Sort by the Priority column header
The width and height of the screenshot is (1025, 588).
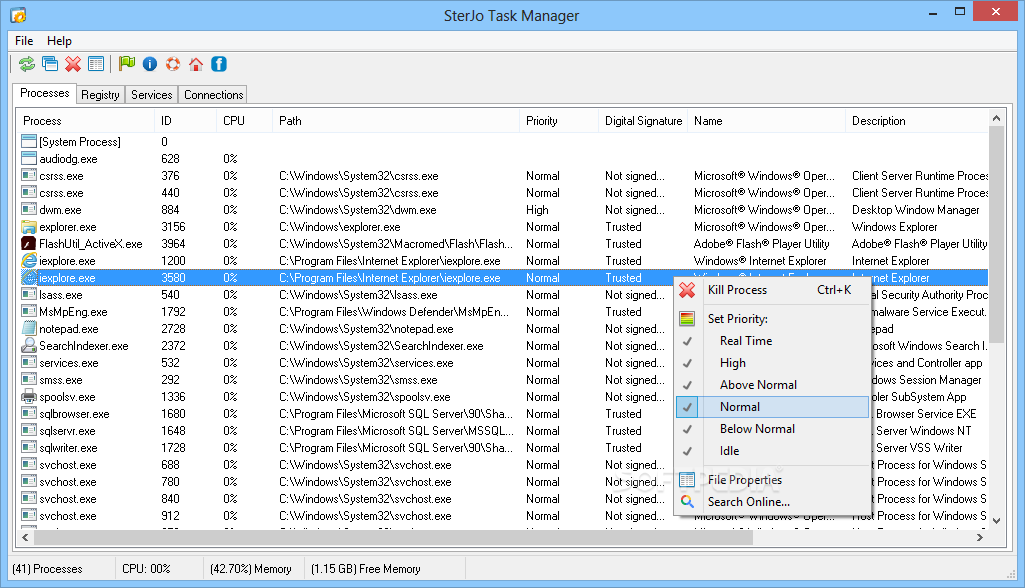[558, 121]
